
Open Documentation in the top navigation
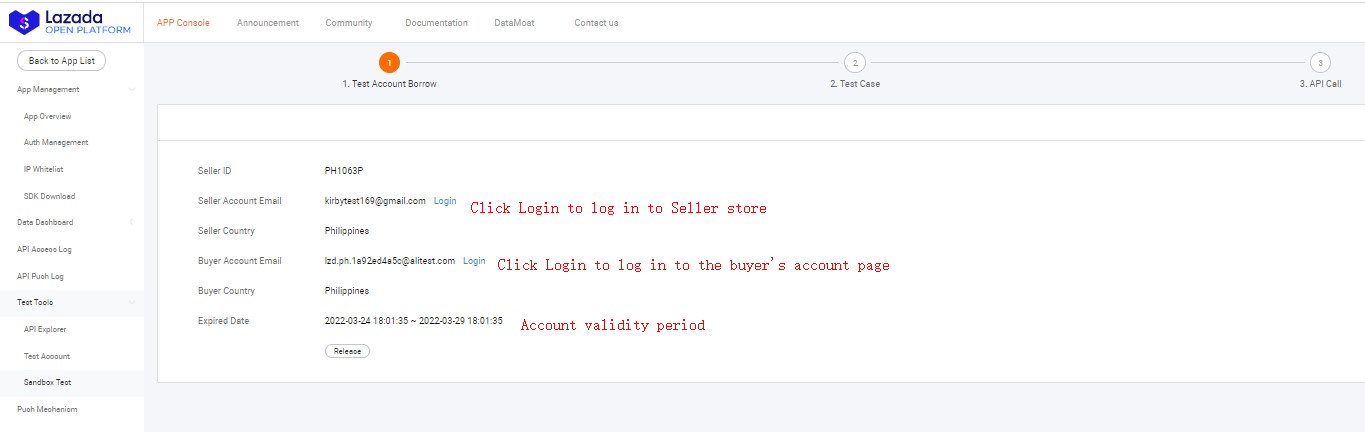coord(436,23)
